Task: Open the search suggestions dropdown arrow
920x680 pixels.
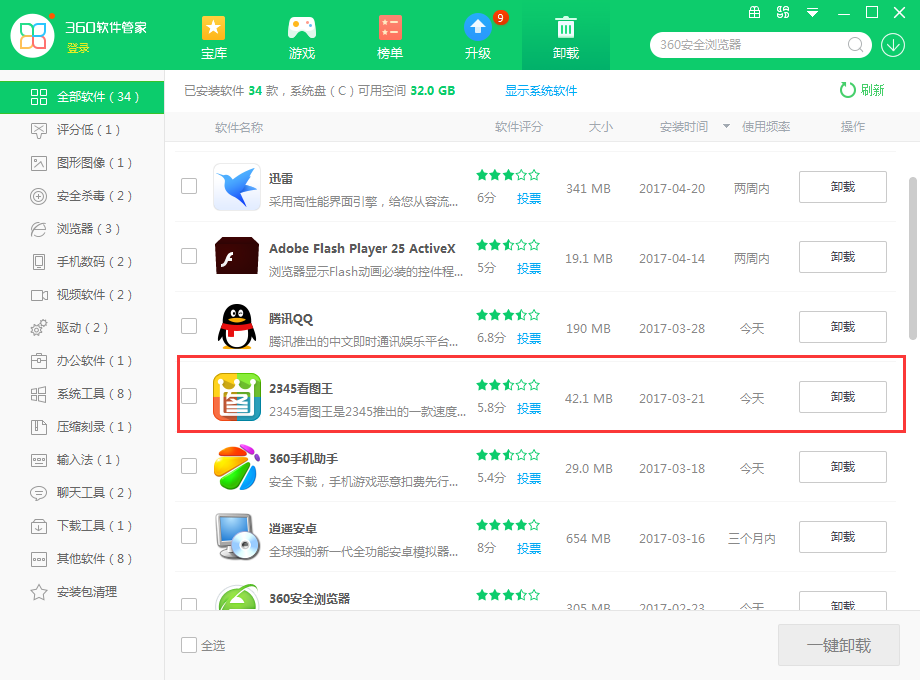Action: point(893,45)
